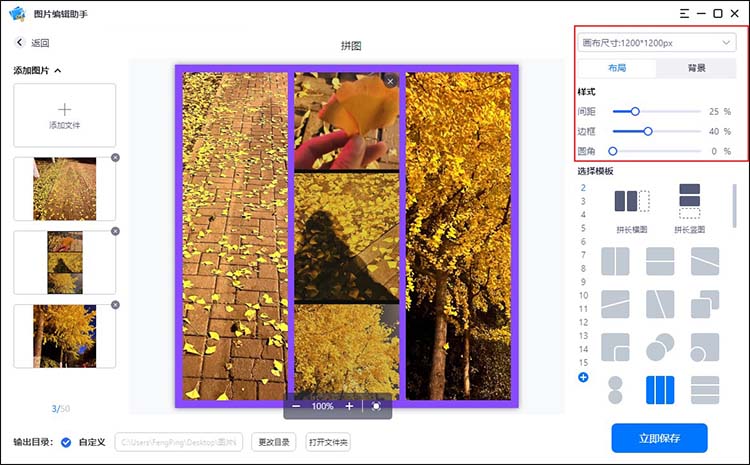This screenshot has height=465, width=750.
Task: Choose the overlapping circles template
Action: (660, 347)
